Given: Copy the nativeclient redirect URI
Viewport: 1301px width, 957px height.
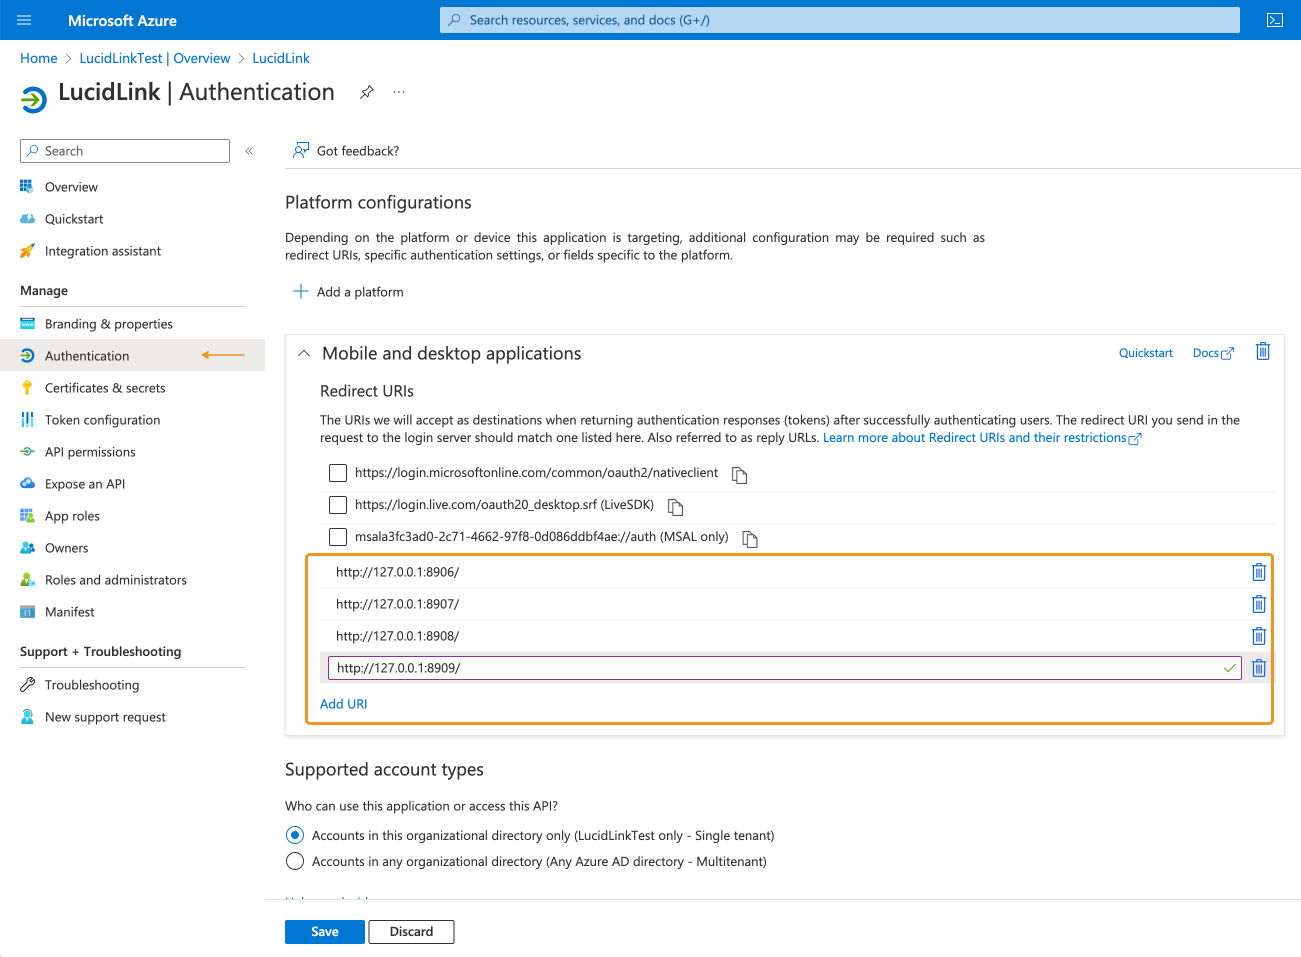Looking at the screenshot, I should [x=740, y=475].
